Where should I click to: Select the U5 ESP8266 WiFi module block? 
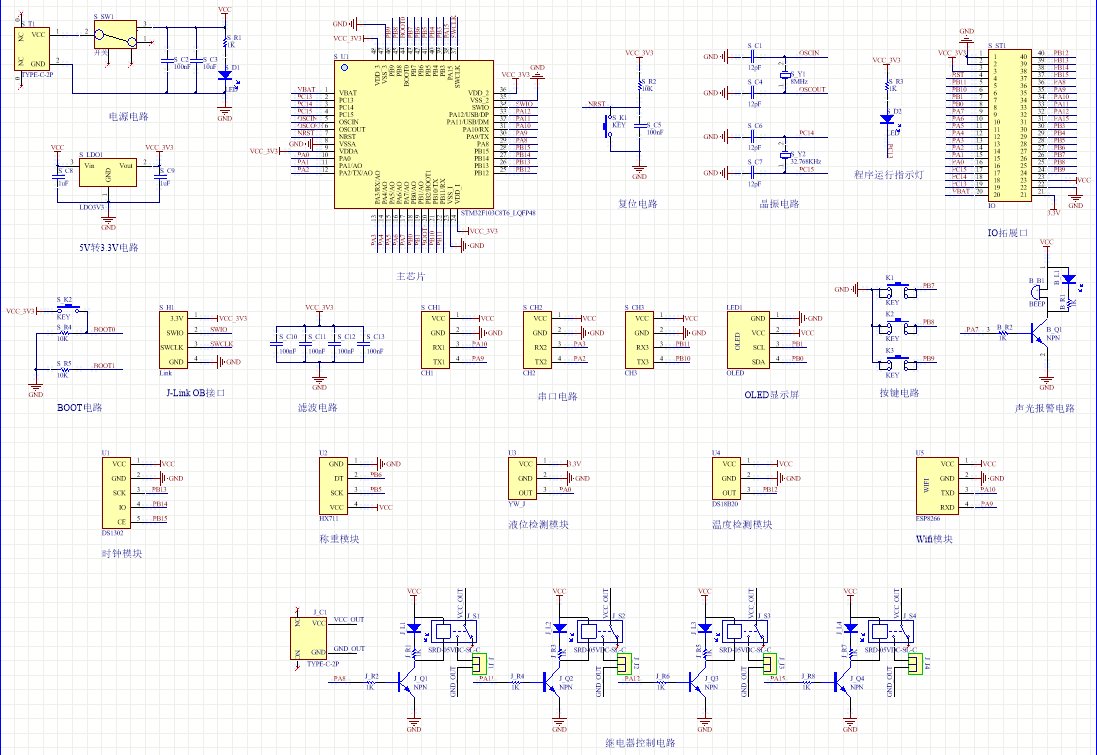pyautogui.click(x=937, y=486)
